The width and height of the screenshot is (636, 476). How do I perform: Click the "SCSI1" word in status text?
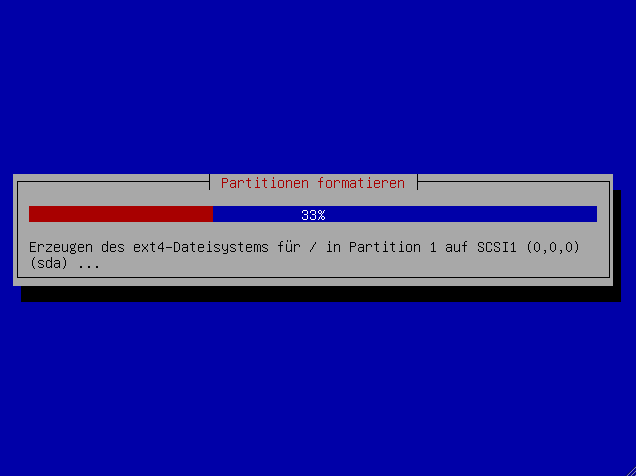pos(496,247)
